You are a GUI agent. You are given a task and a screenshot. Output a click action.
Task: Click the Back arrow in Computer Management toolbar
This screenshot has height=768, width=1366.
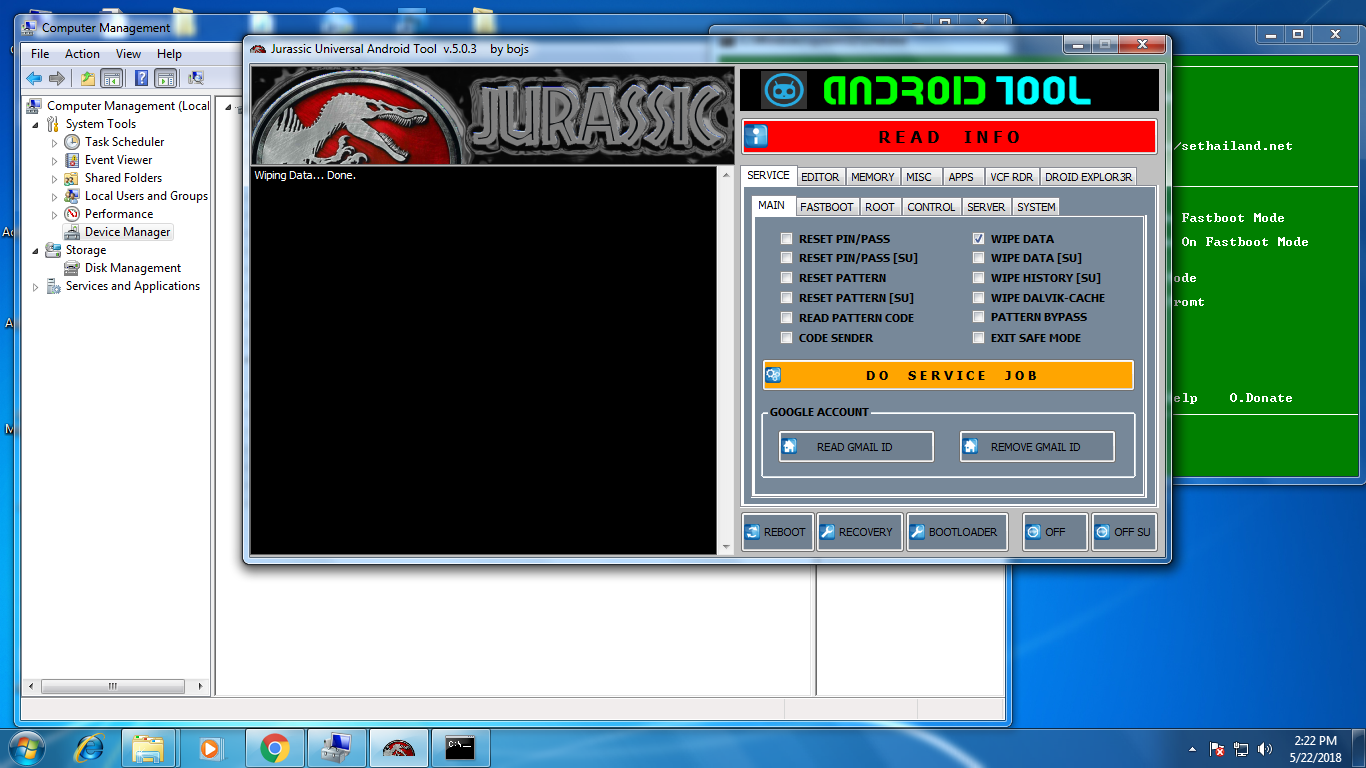(x=34, y=78)
